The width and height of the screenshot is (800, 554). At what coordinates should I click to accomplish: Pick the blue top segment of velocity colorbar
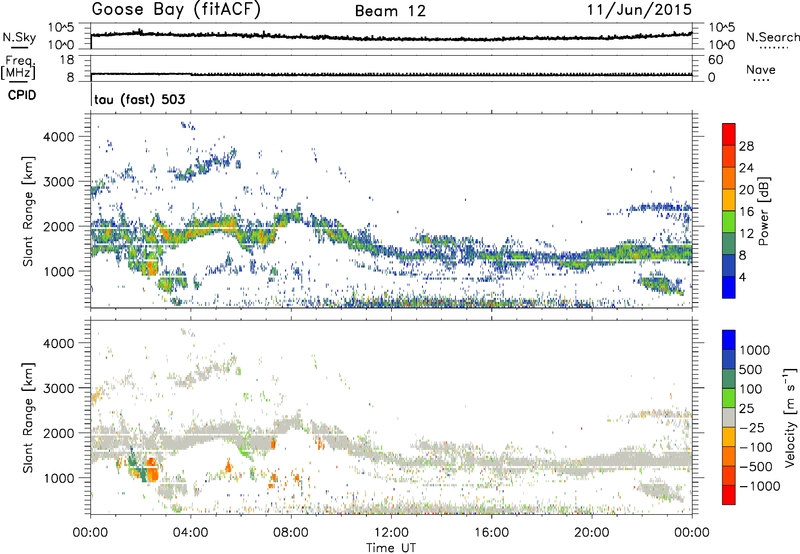[x=729, y=340]
